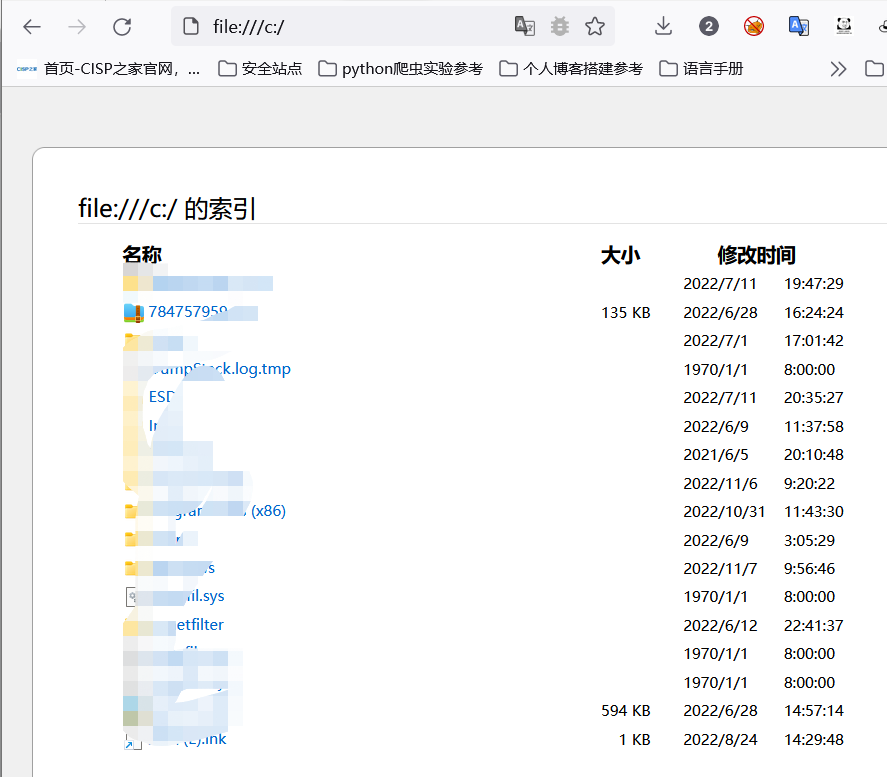
Task: Click the page heading file:///c:/ 的索引
Action: pyautogui.click(x=167, y=209)
